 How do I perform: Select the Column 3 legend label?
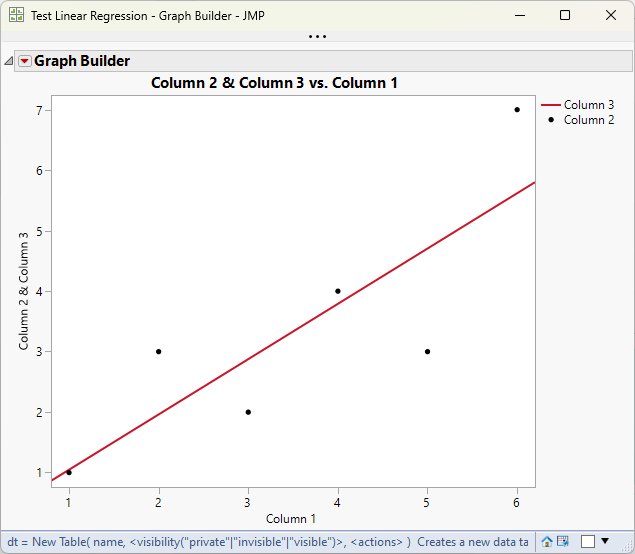pos(589,105)
